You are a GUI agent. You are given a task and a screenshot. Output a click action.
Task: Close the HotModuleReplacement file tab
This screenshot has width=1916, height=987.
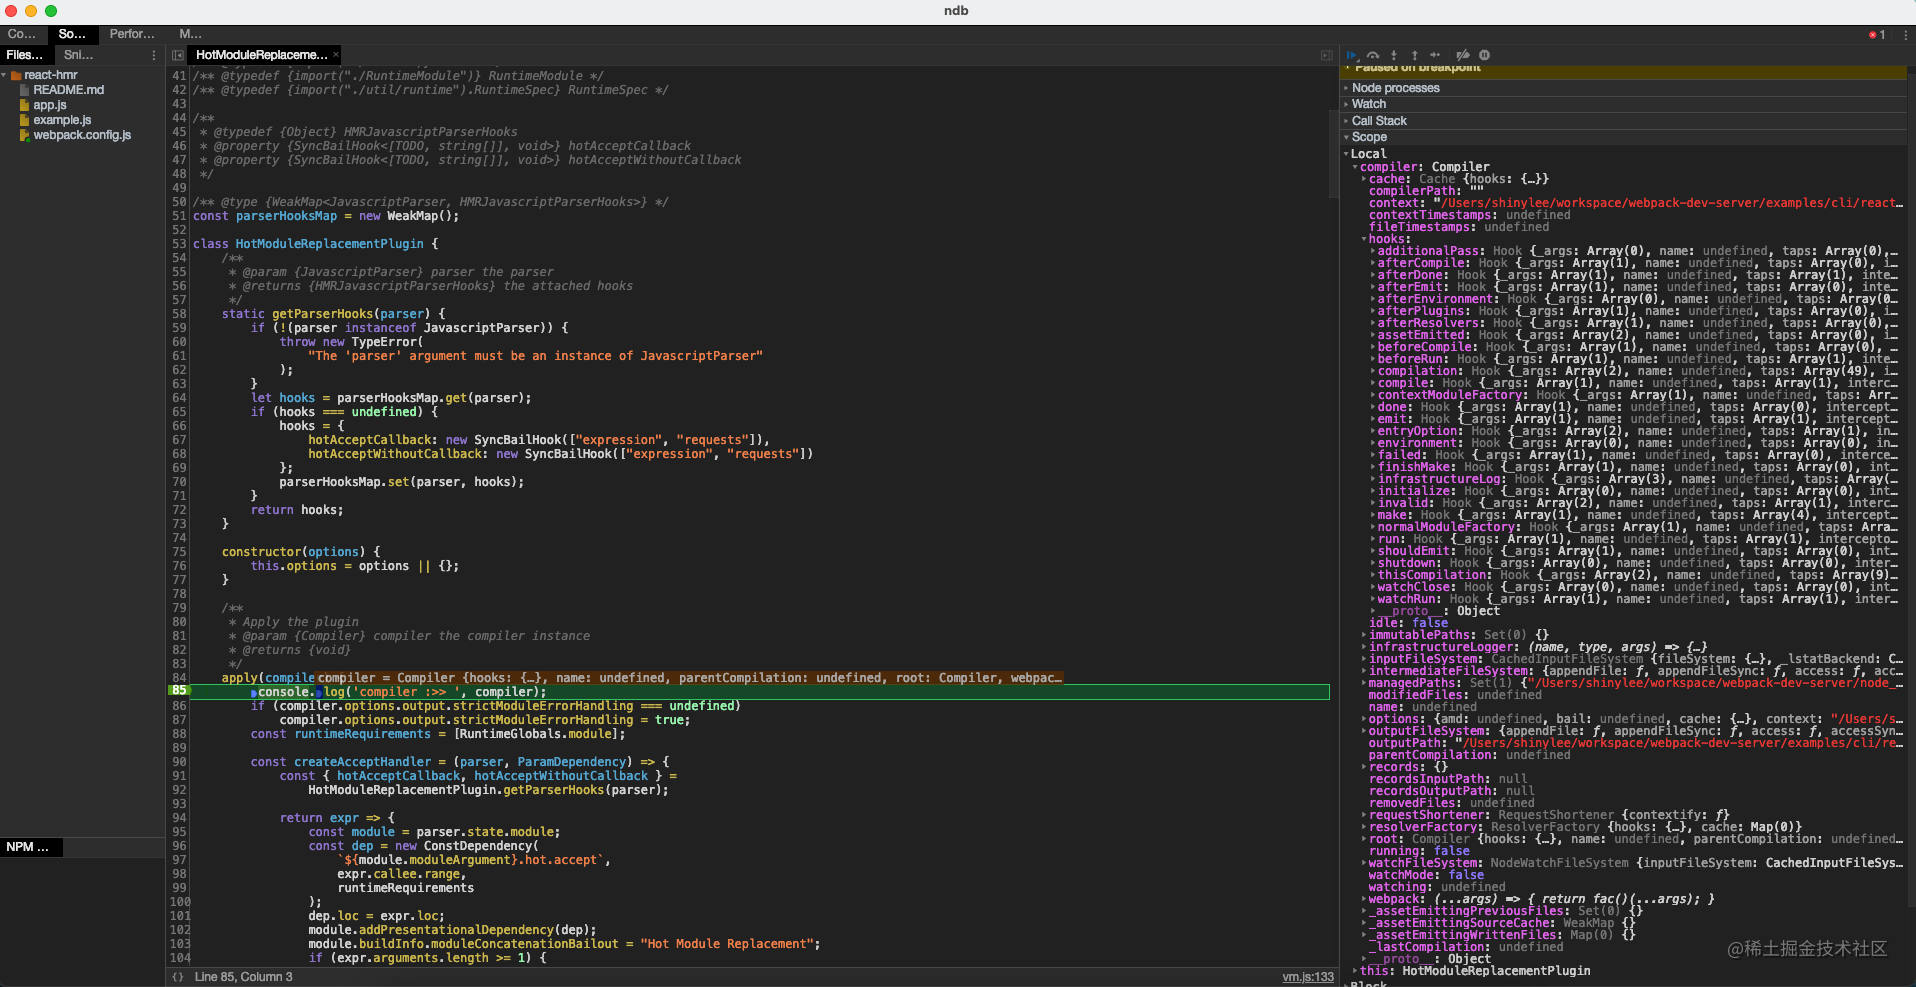336,55
